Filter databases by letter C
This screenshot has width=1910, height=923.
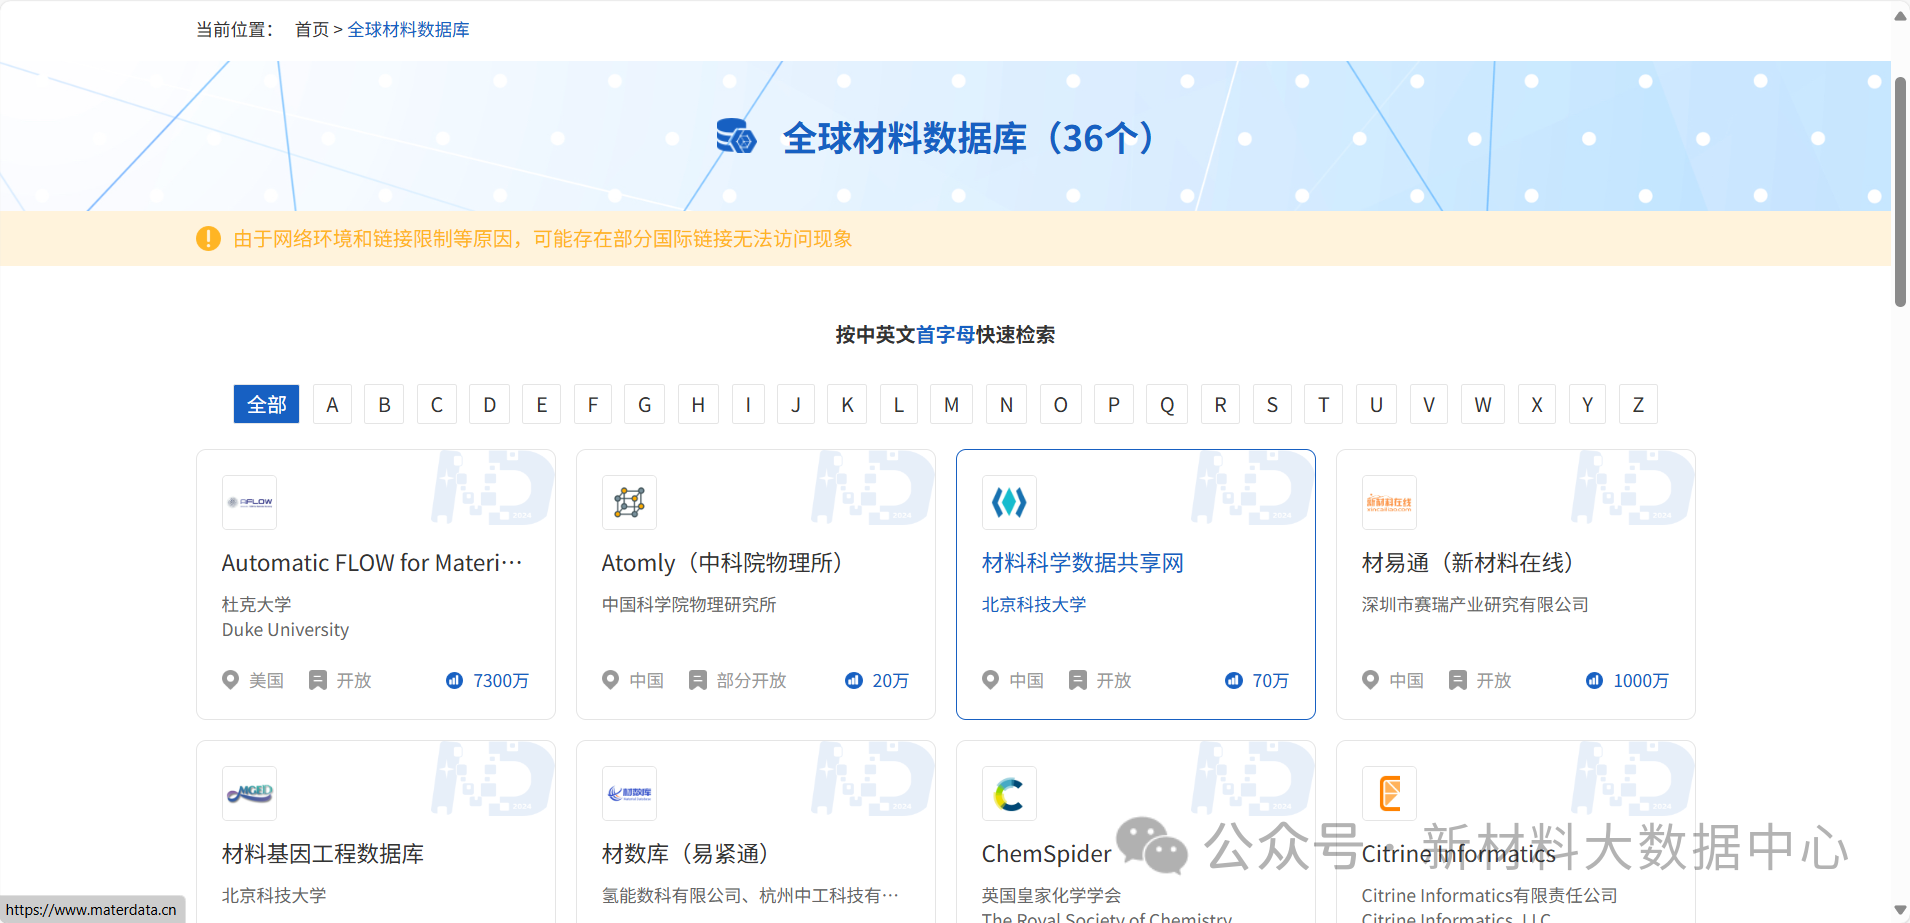click(x=437, y=404)
